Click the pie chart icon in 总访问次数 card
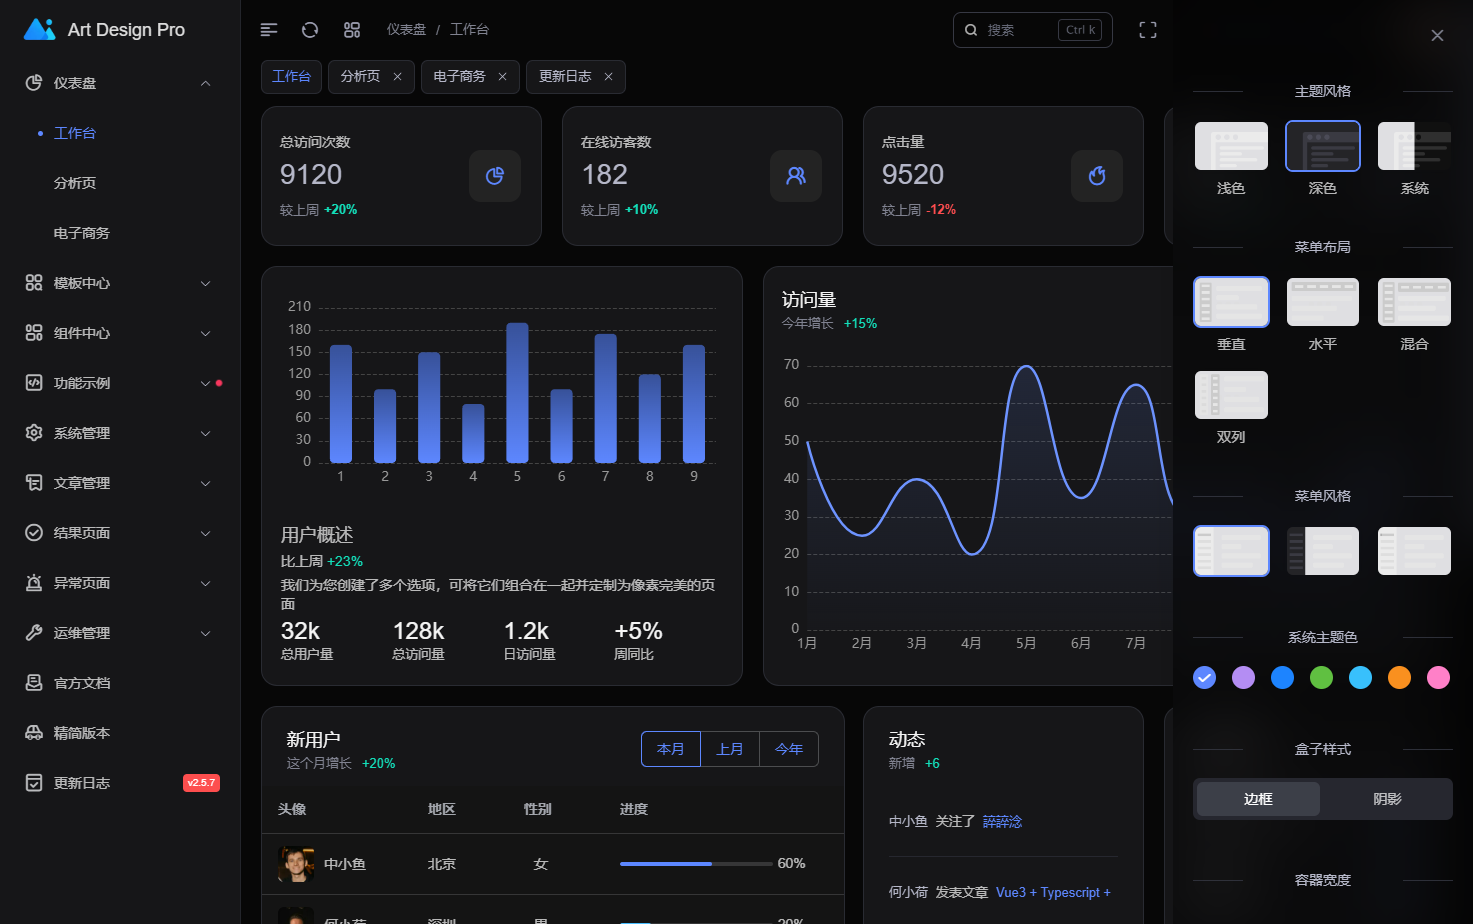Image resolution: width=1473 pixels, height=924 pixels. point(495,176)
